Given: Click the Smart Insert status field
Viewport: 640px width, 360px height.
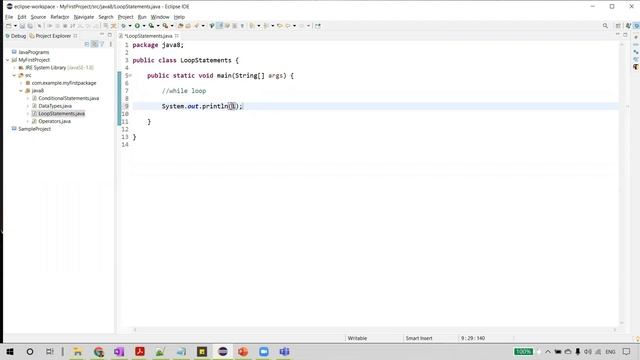Looking at the screenshot, I should point(419,338).
